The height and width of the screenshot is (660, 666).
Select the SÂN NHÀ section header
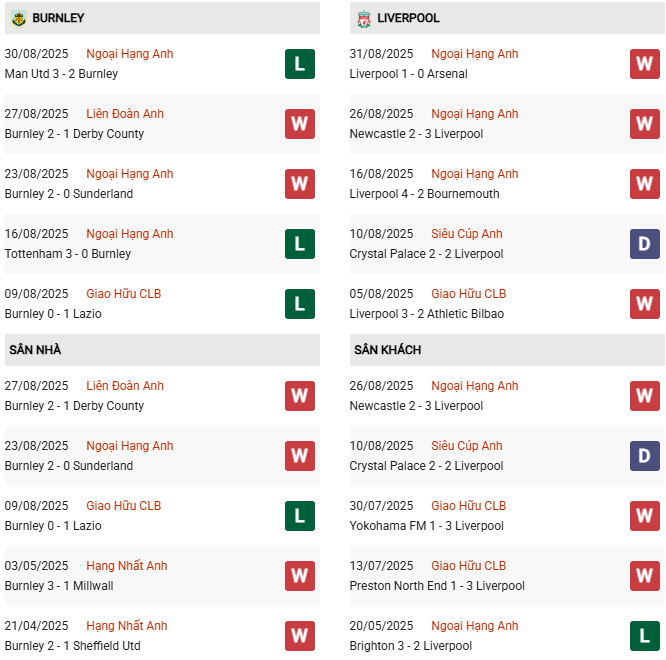tap(35, 350)
